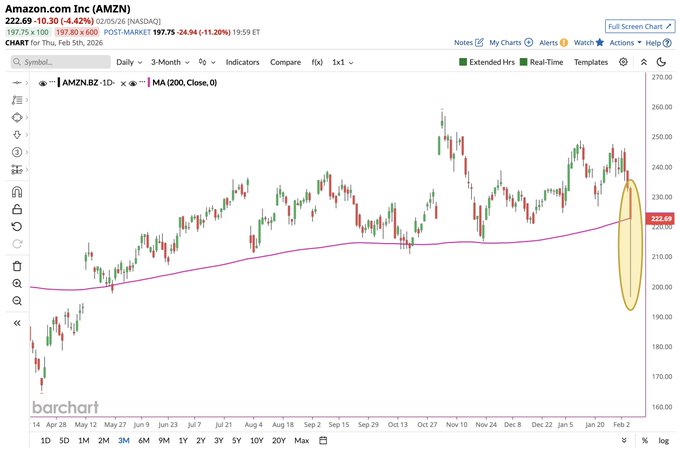
Task: Toggle percent scale mode
Action: point(645,440)
